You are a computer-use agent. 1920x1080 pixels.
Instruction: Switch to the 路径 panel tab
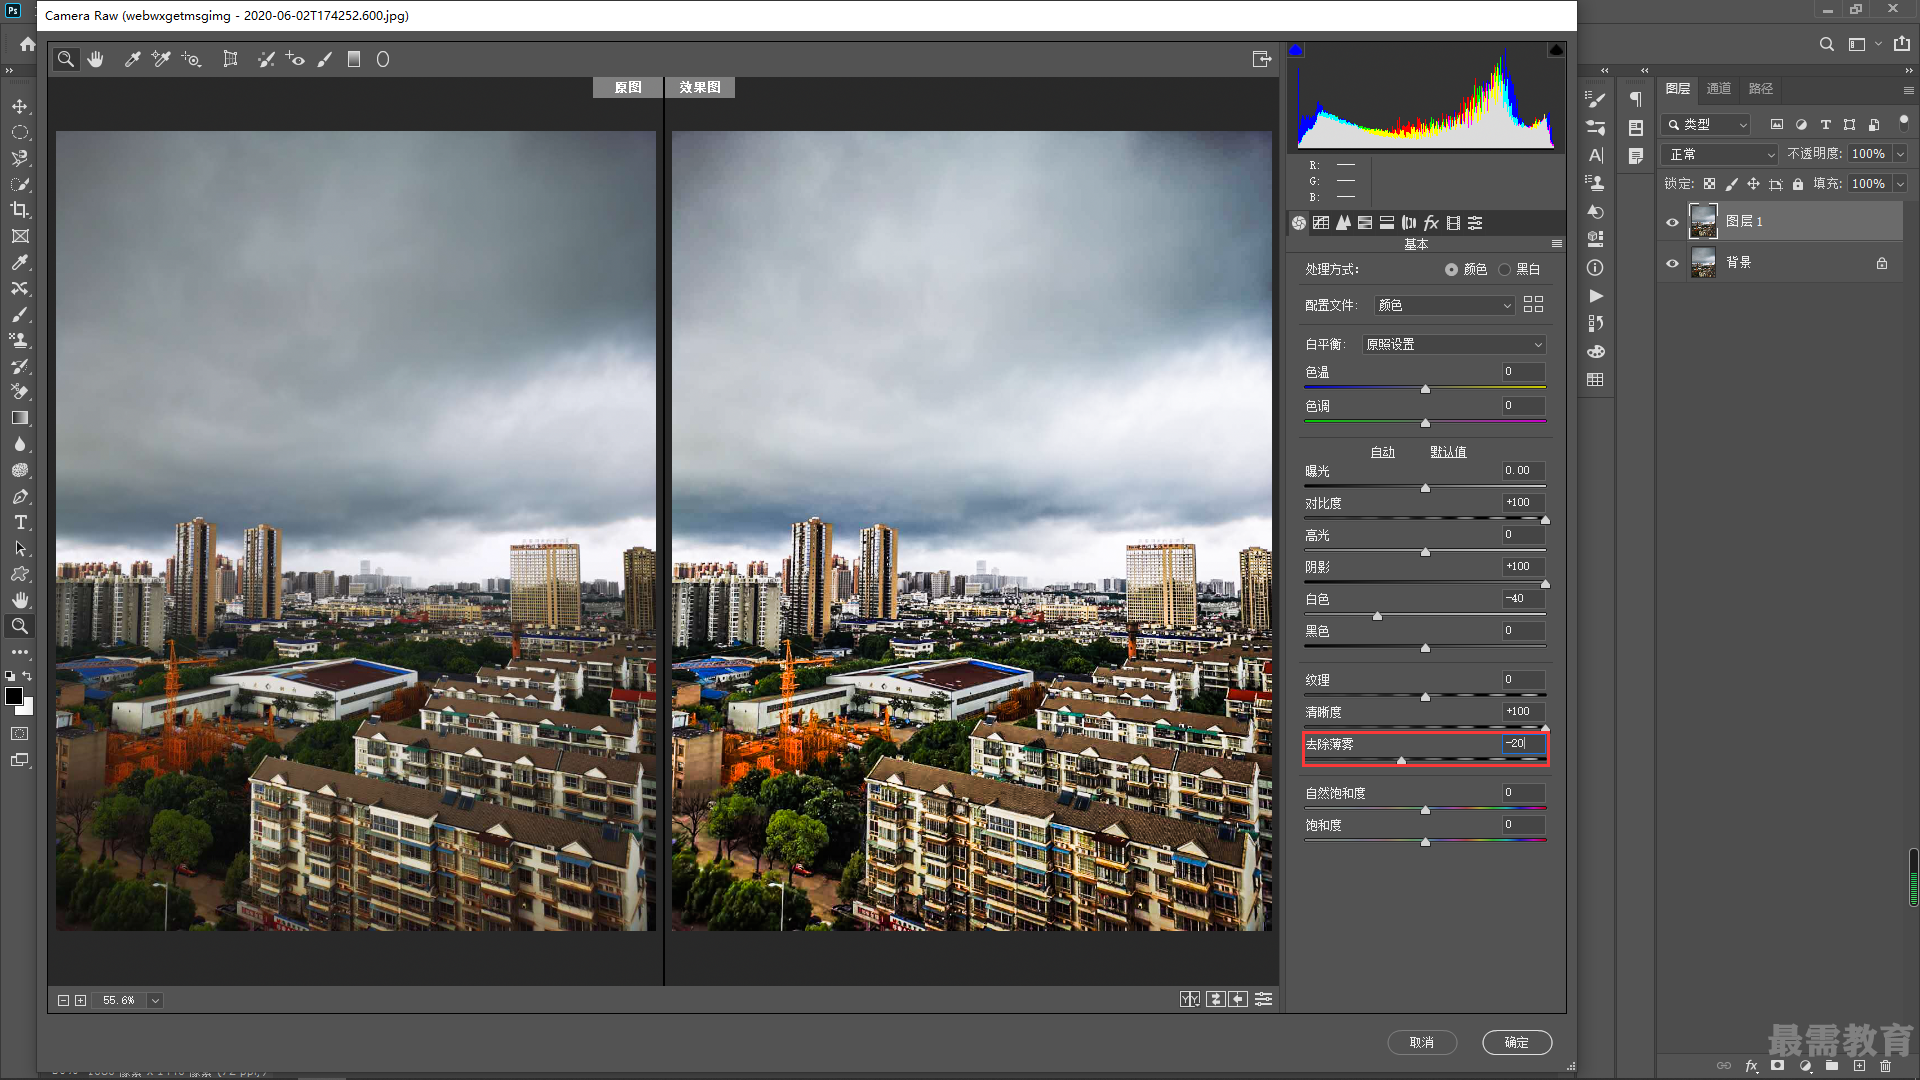tap(1761, 89)
